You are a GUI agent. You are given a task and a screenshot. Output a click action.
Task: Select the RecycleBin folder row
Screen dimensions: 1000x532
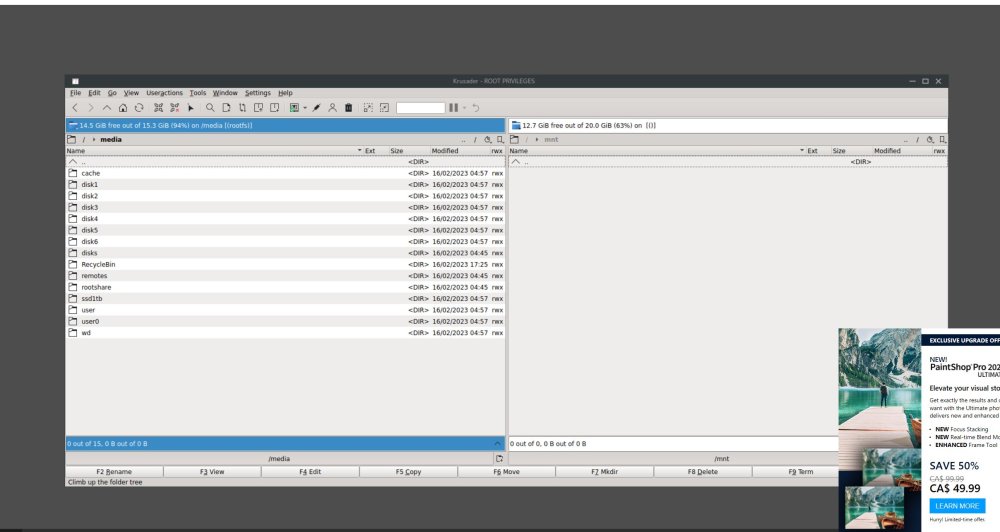click(x=285, y=264)
